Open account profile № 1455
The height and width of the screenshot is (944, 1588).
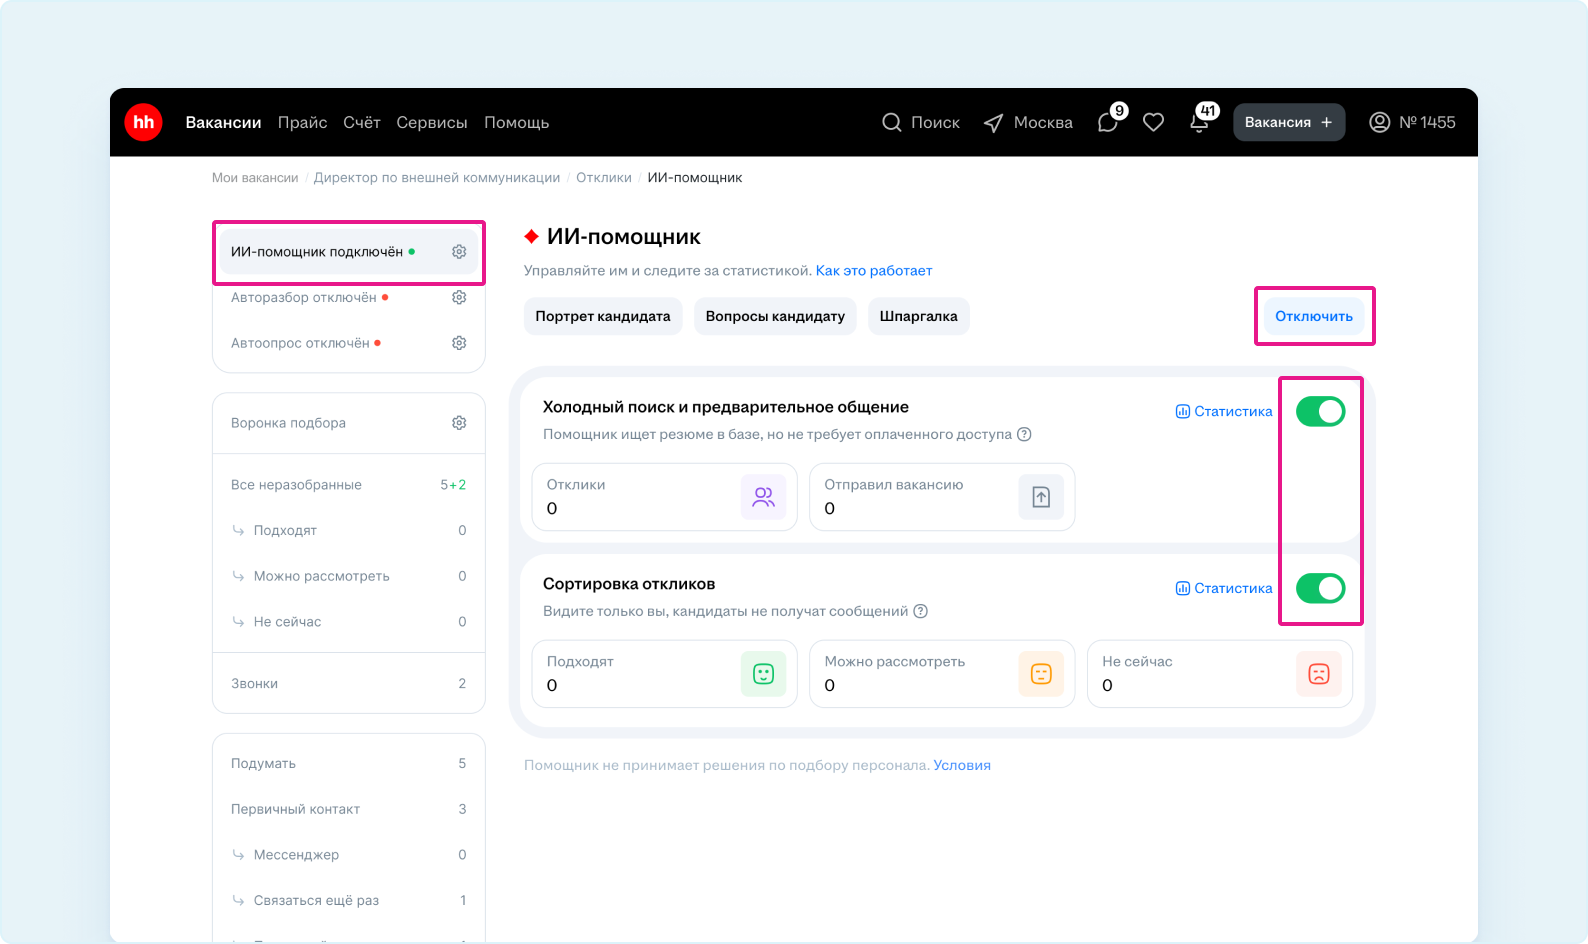pos(1411,122)
